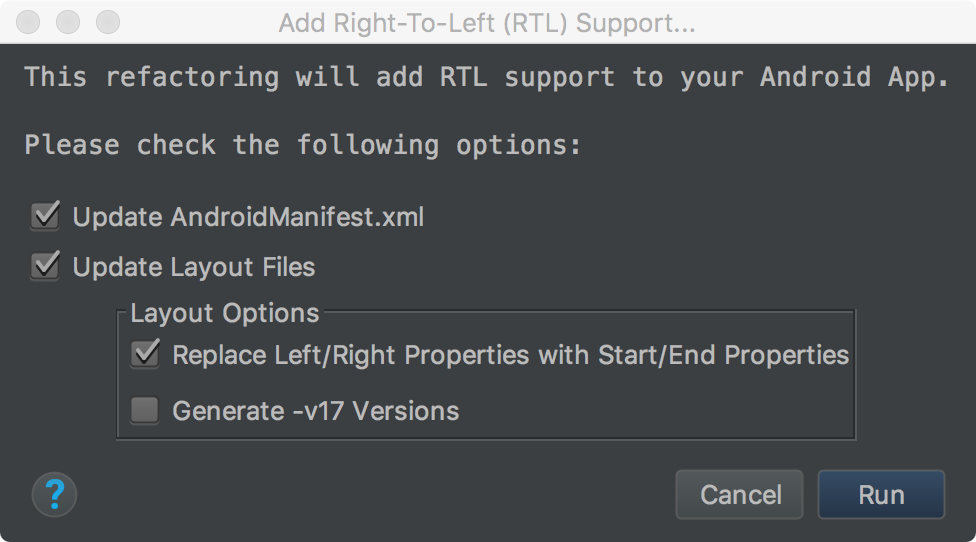Click the "Generate -v17 Versions" label text

click(315, 411)
